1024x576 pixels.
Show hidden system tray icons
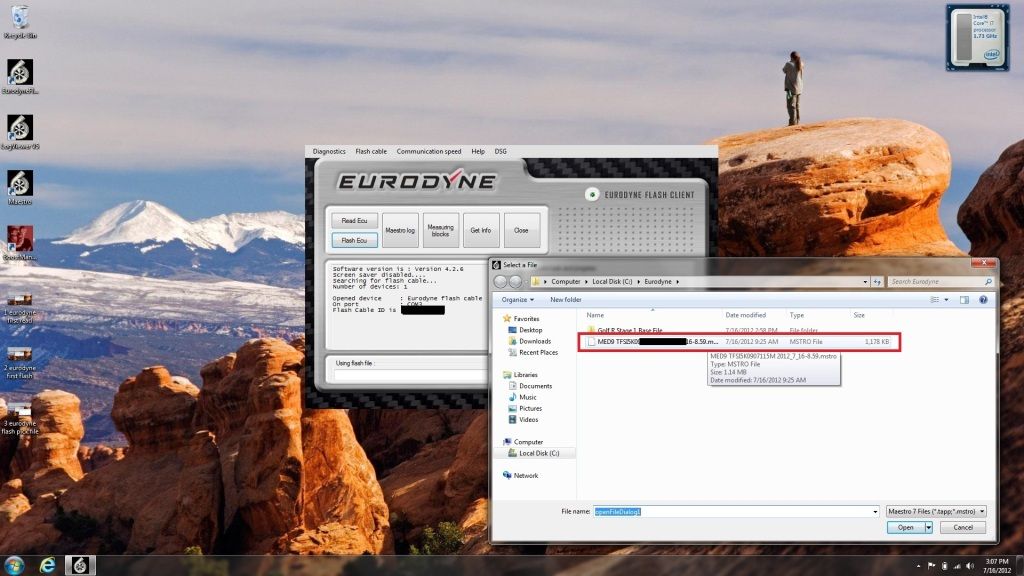tap(918, 566)
